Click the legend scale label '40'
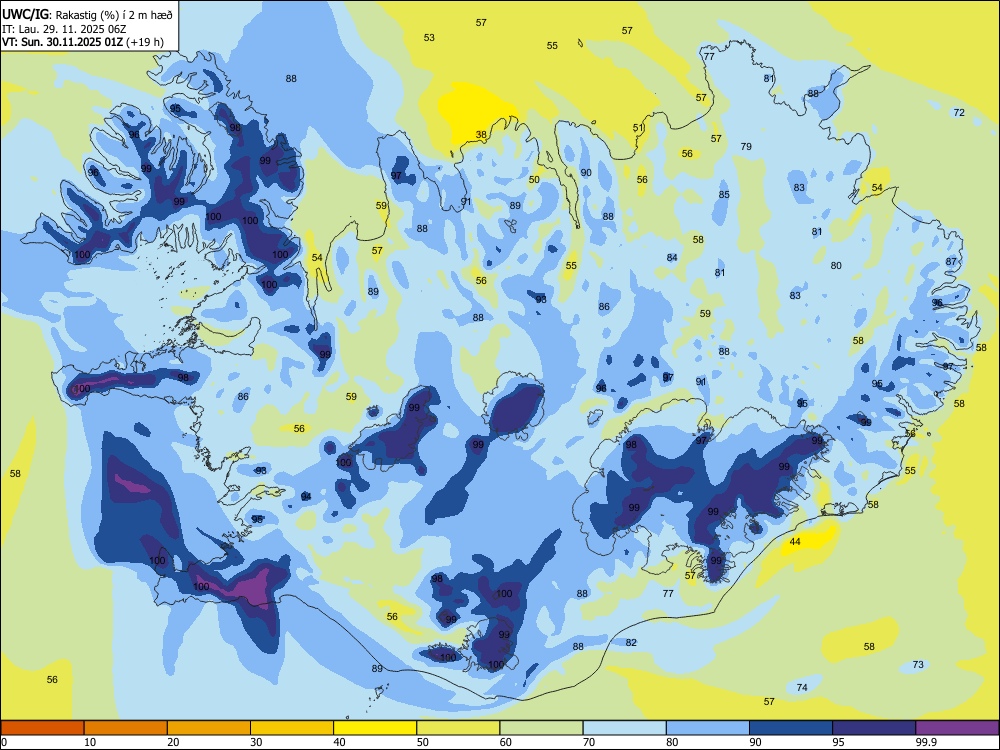This screenshot has height=750, width=1000. click(339, 742)
